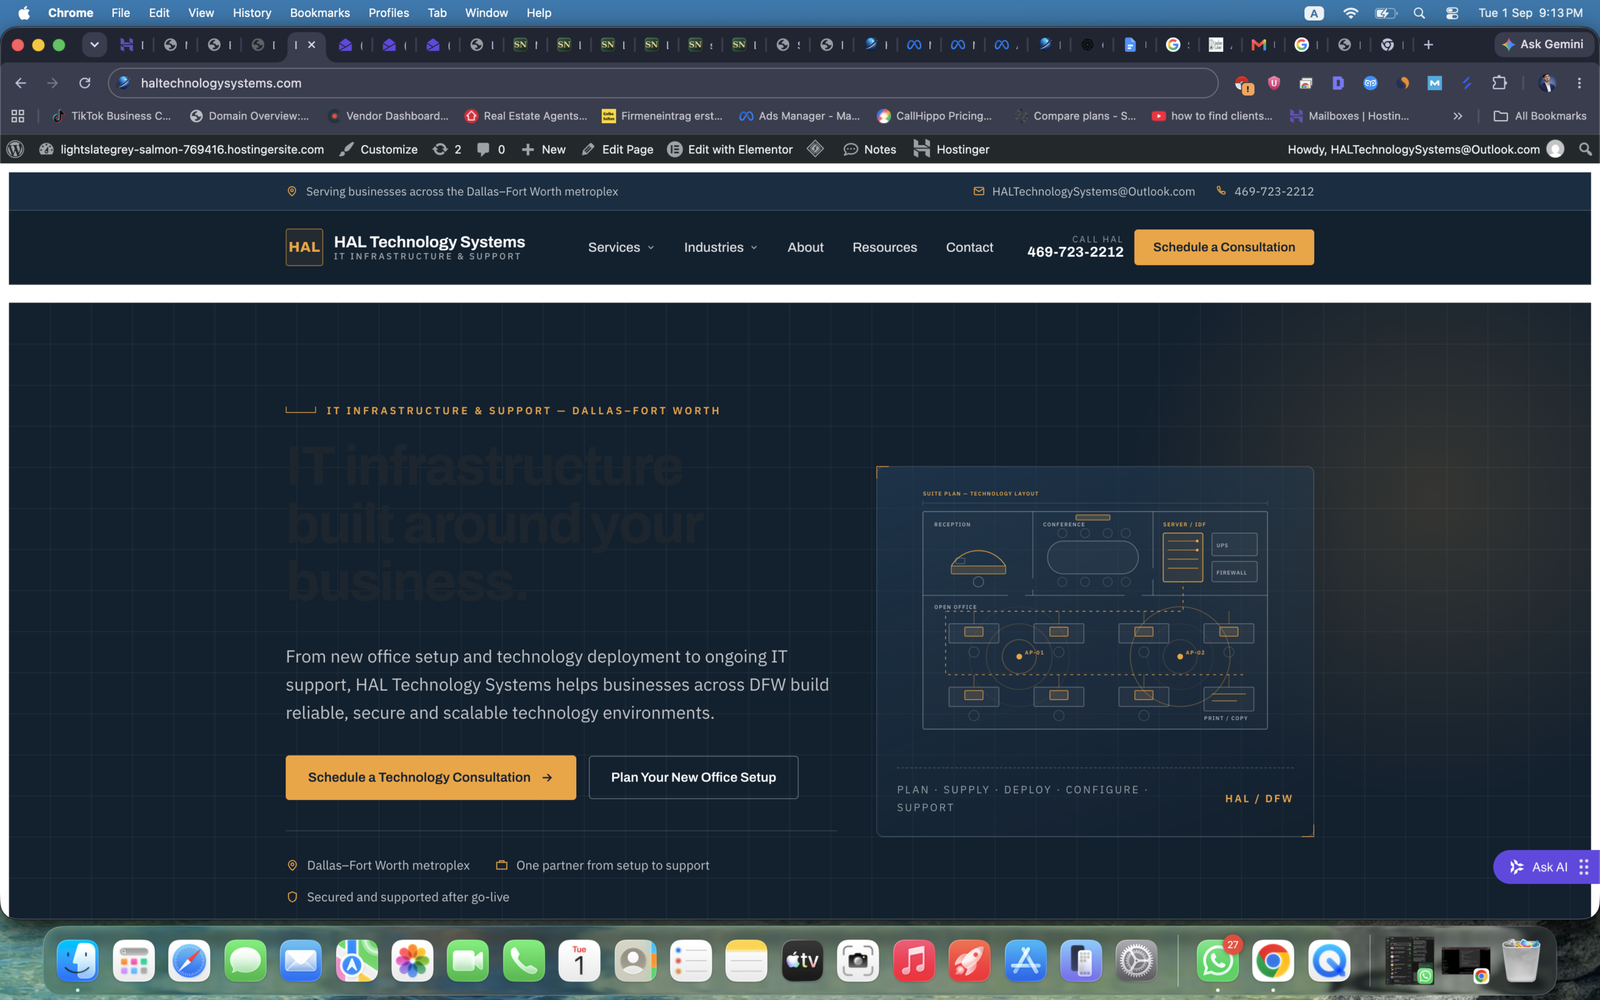
Task: Open the Ask AI floating button
Action: click(1539, 867)
